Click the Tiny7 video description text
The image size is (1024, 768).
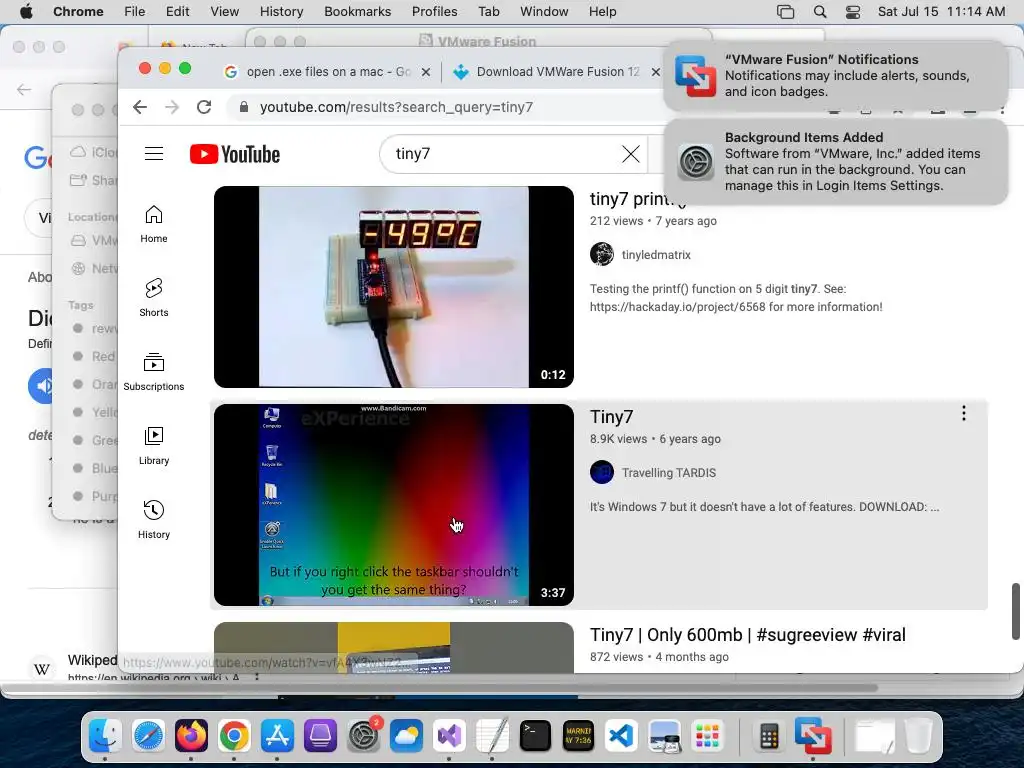point(764,507)
